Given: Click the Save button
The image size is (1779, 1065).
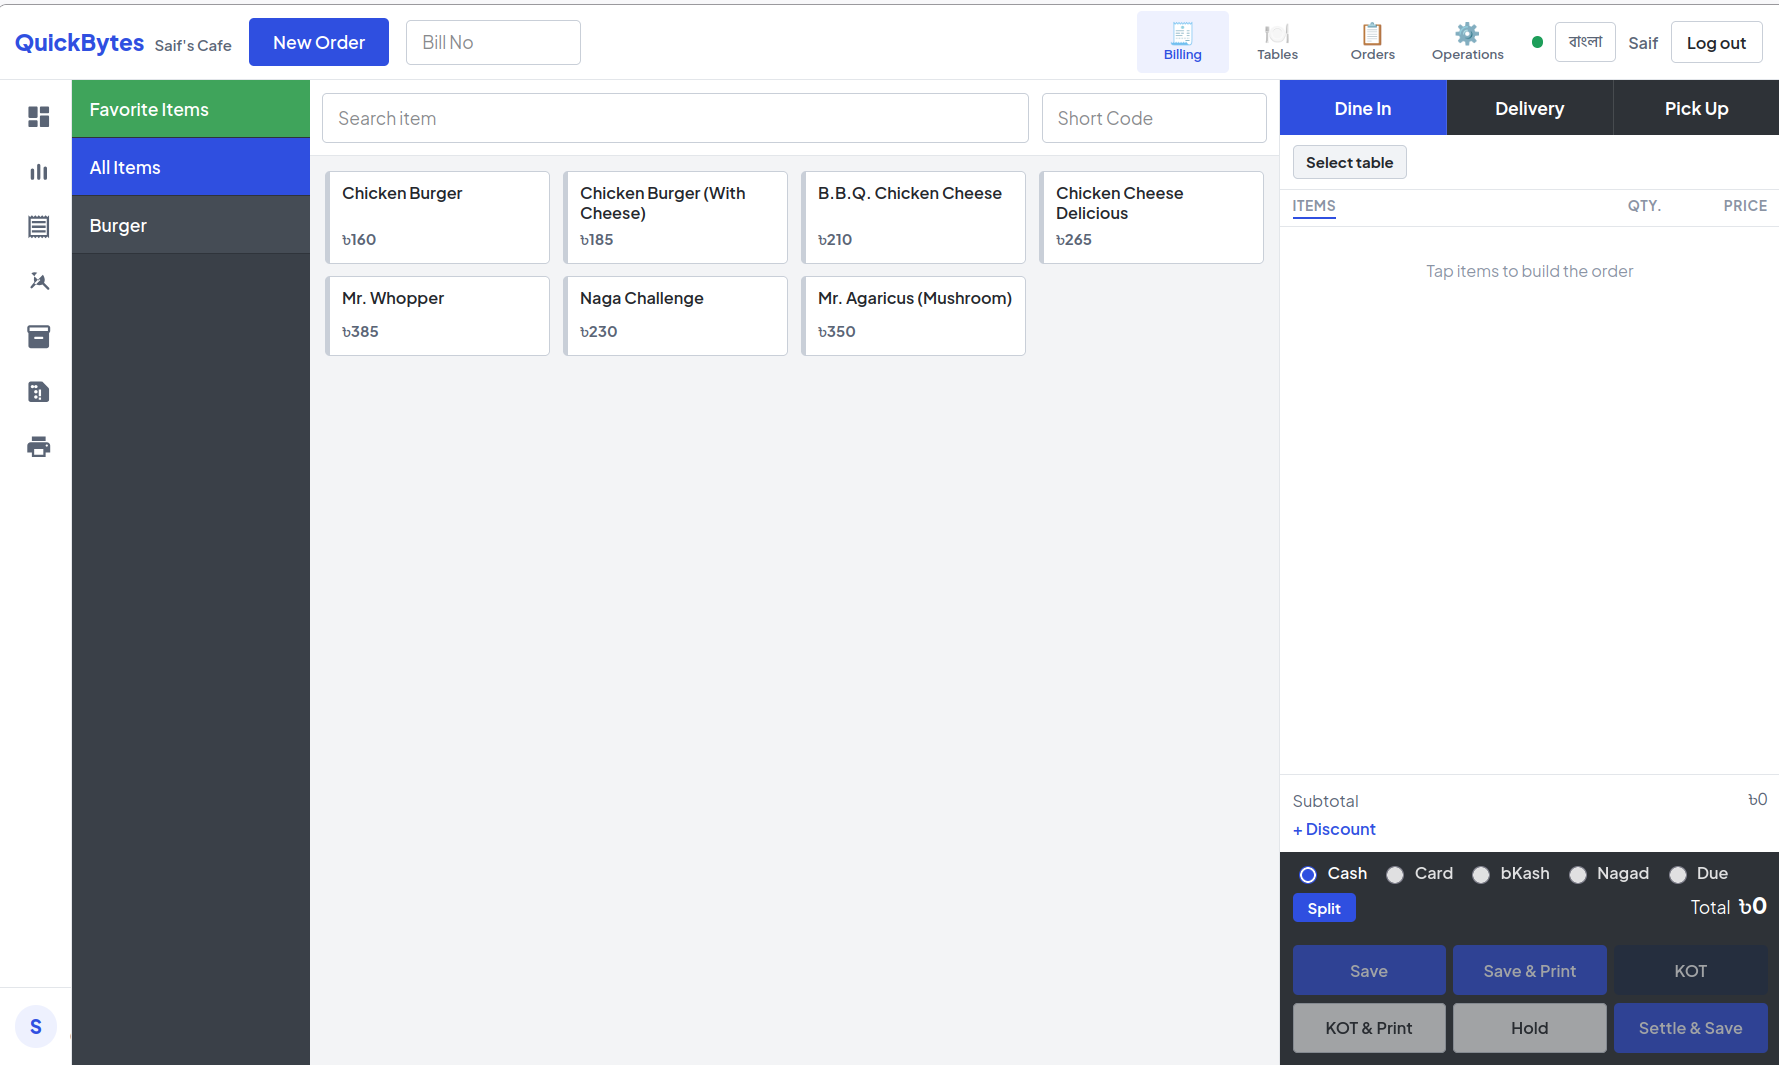Looking at the screenshot, I should pos(1369,971).
